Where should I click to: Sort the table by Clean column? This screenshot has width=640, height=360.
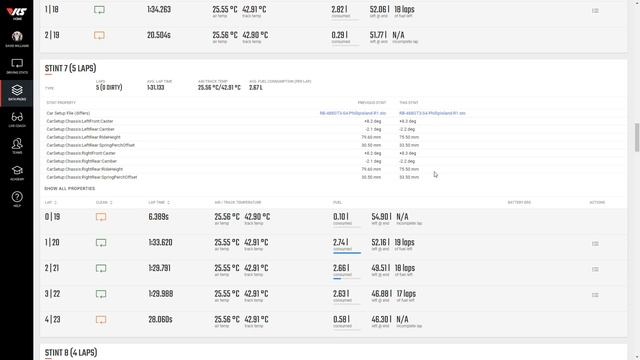tap(104, 202)
